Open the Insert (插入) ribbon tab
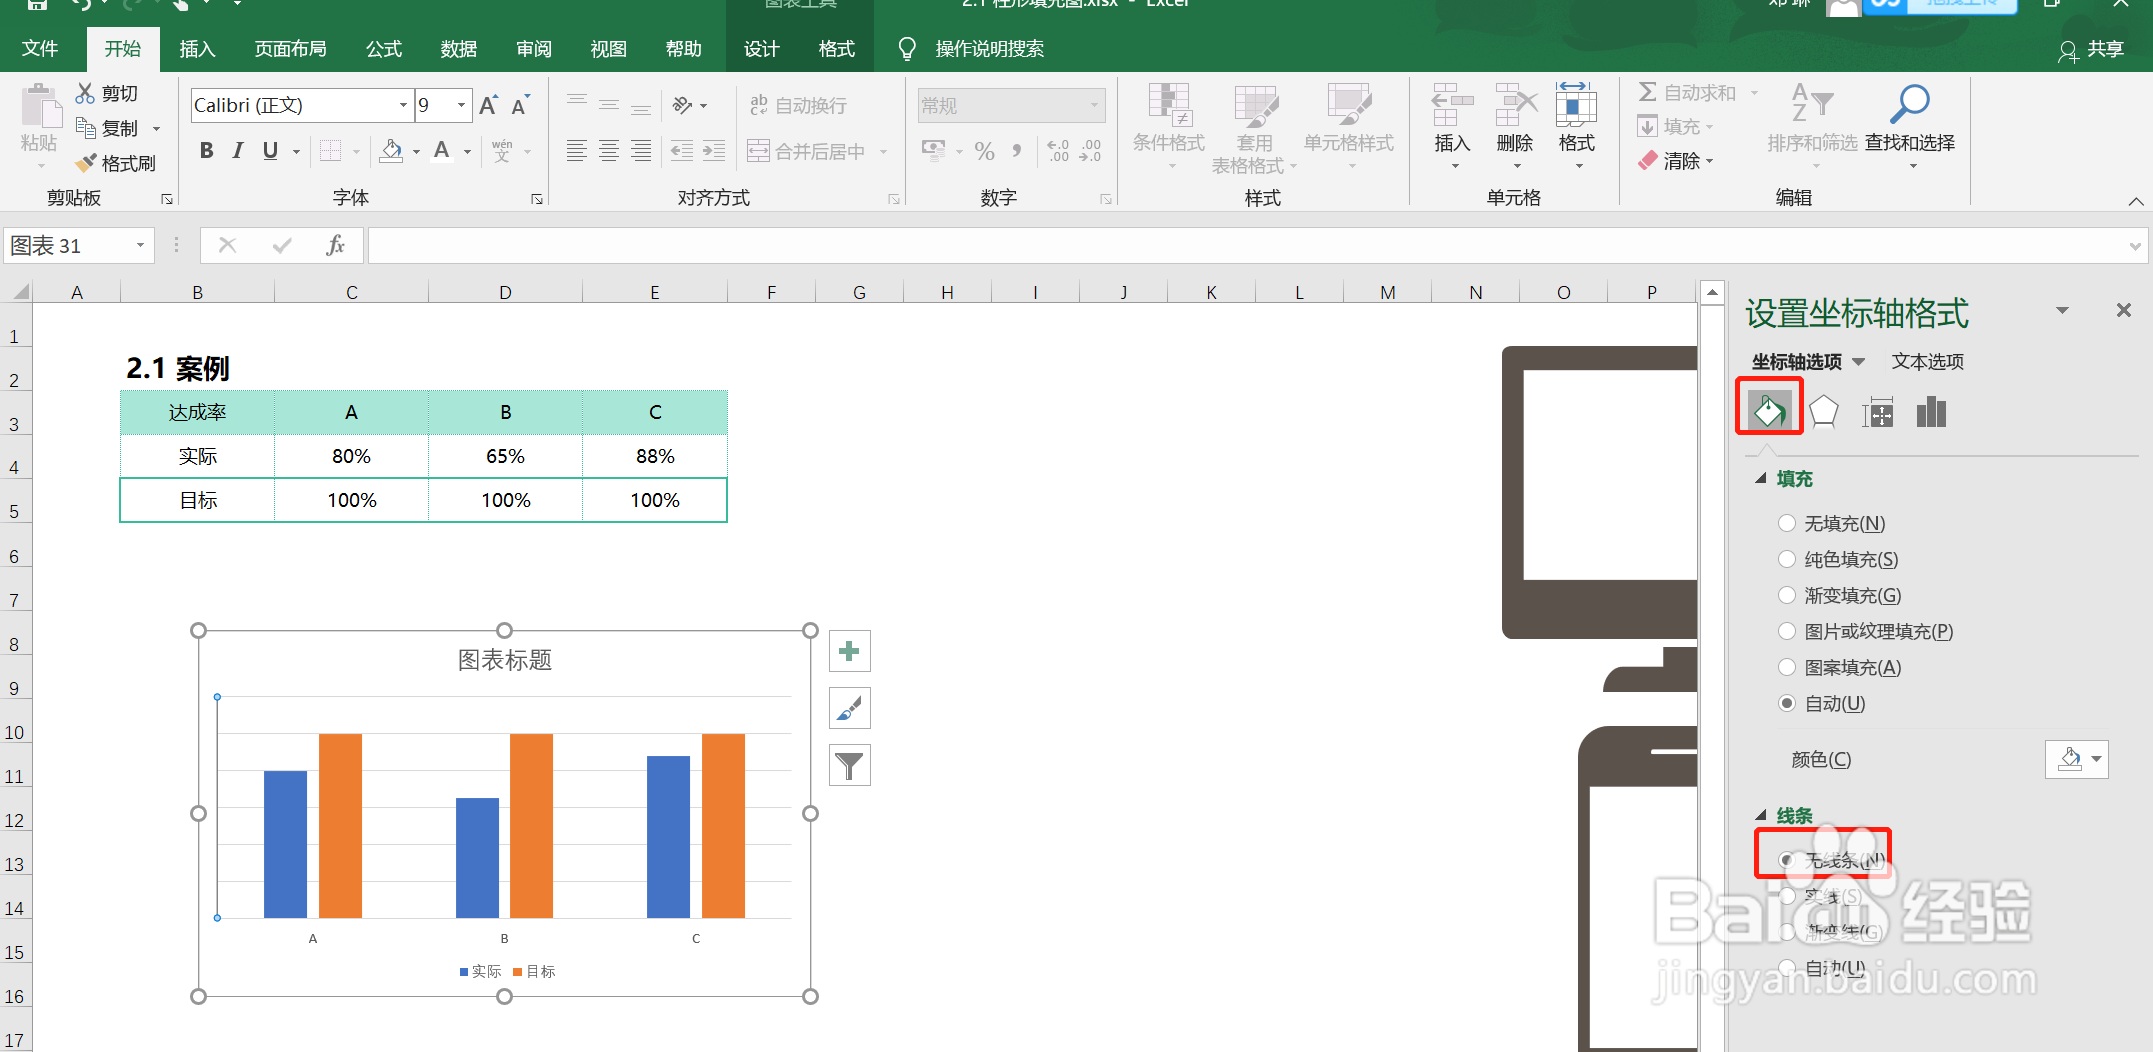This screenshot has width=2153, height=1052. coord(197,49)
